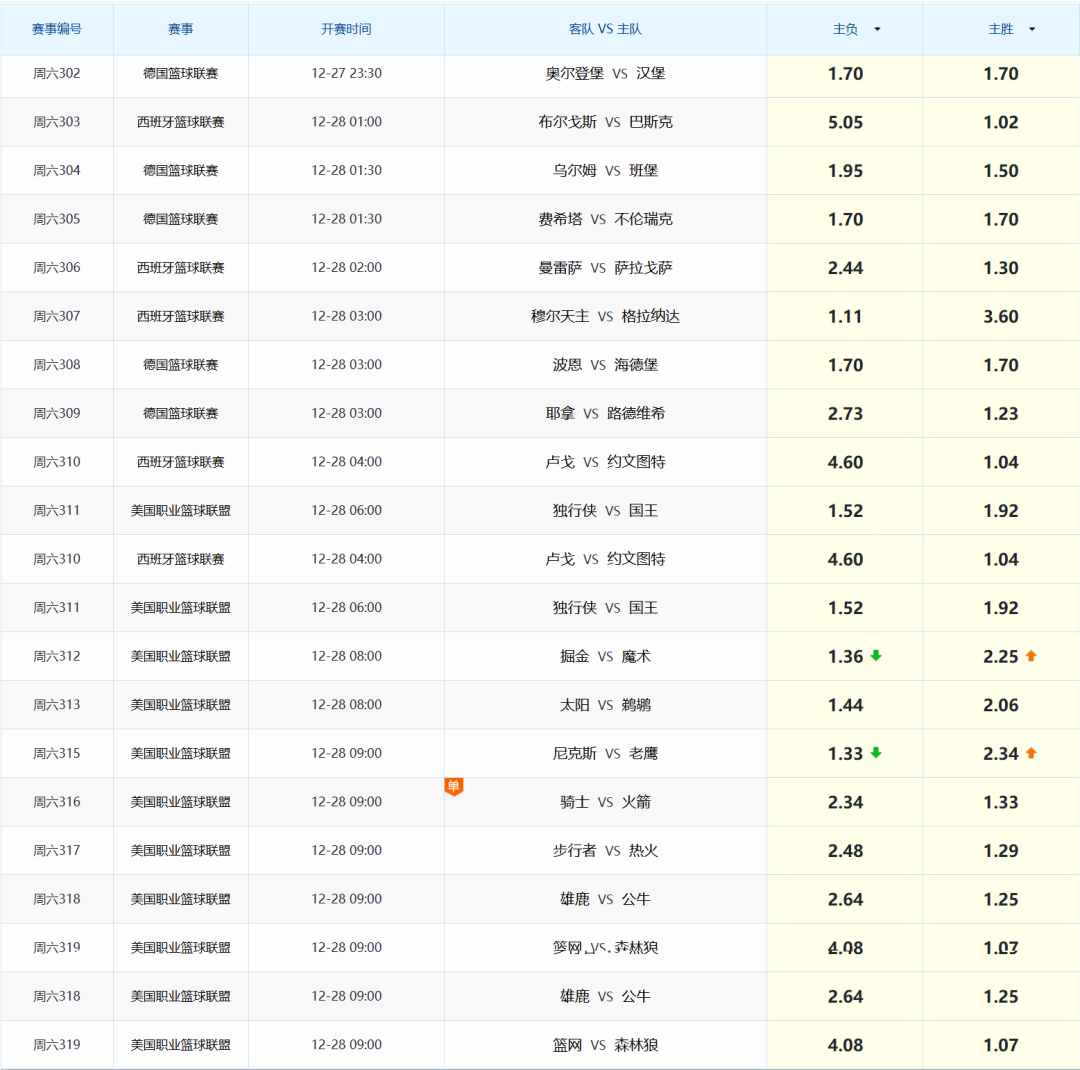Click start time 12-28 02:00
This screenshot has width=1080, height=1070.
[346, 267]
